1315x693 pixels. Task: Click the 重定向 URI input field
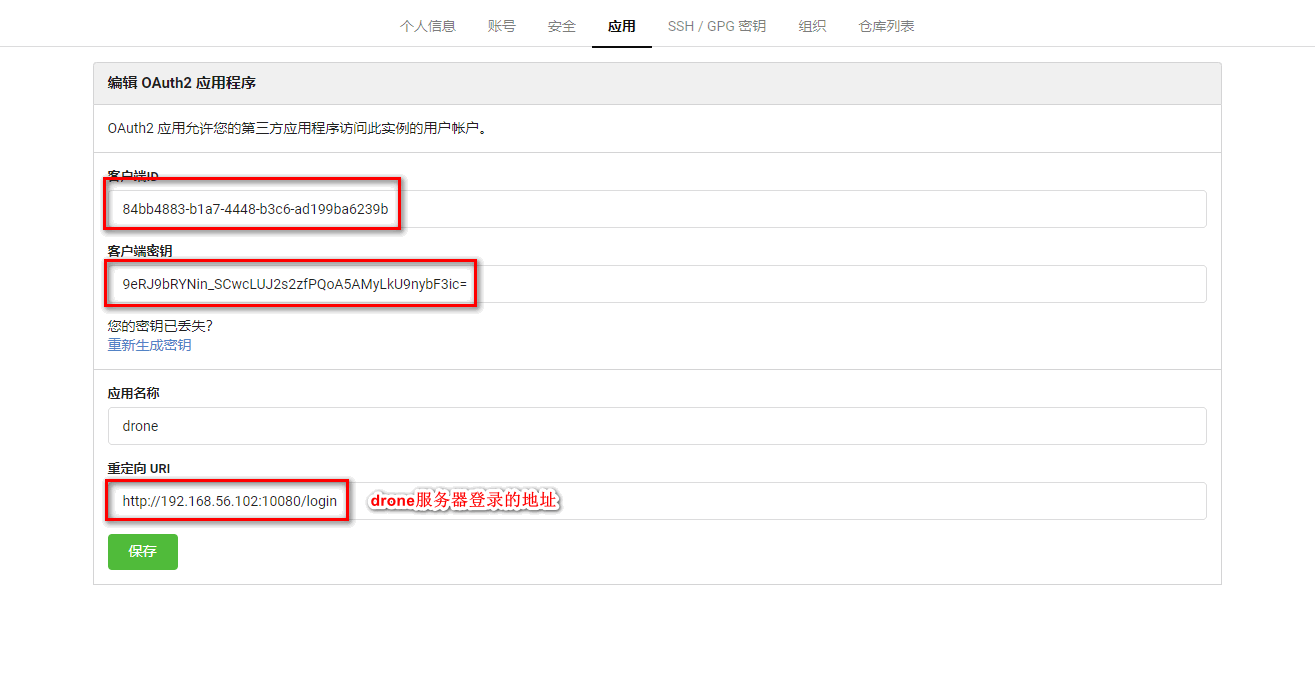657,501
